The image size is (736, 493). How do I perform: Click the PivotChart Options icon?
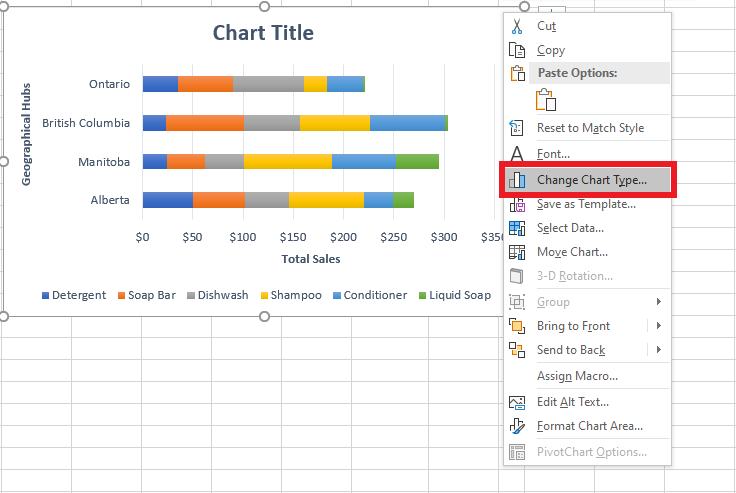click(517, 452)
